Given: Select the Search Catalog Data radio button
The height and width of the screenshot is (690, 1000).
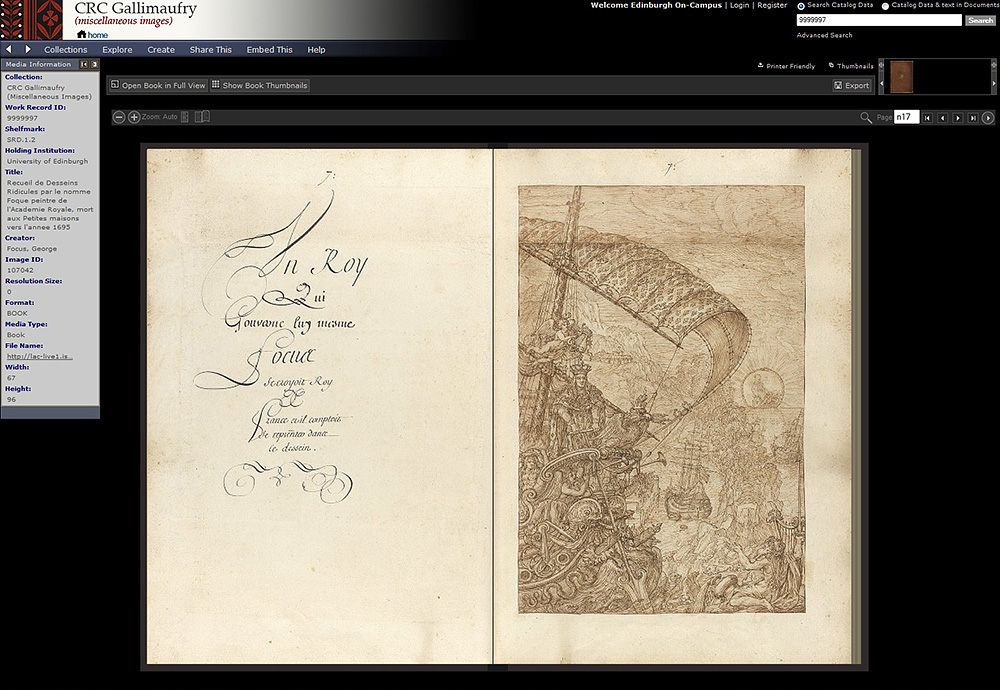Looking at the screenshot, I should [x=802, y=6].
